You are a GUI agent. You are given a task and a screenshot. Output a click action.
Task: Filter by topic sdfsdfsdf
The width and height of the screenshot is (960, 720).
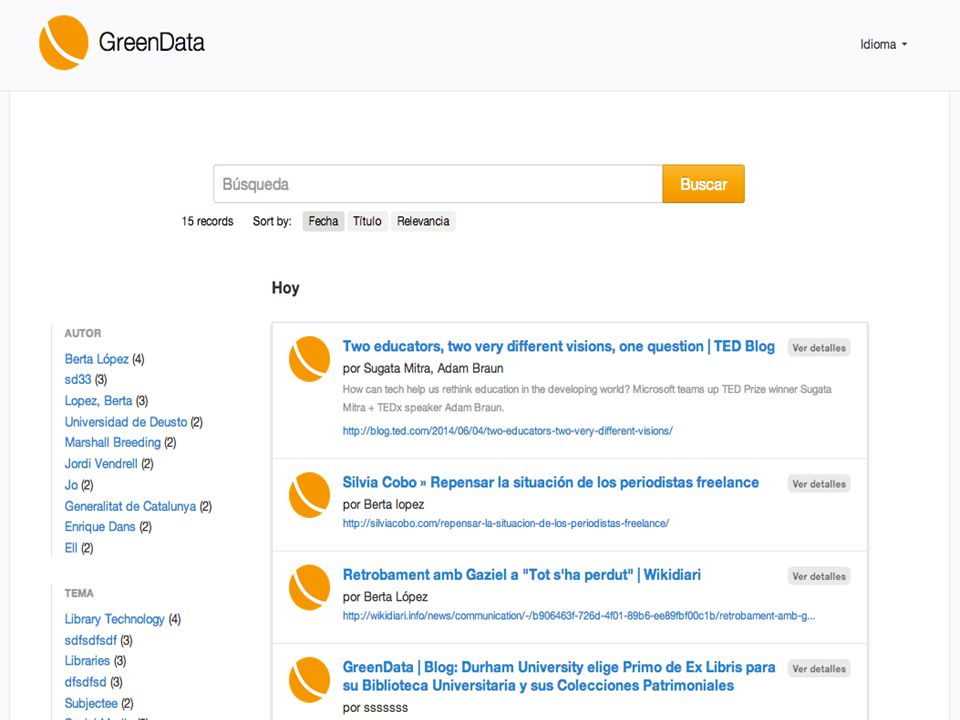[91, 640]
